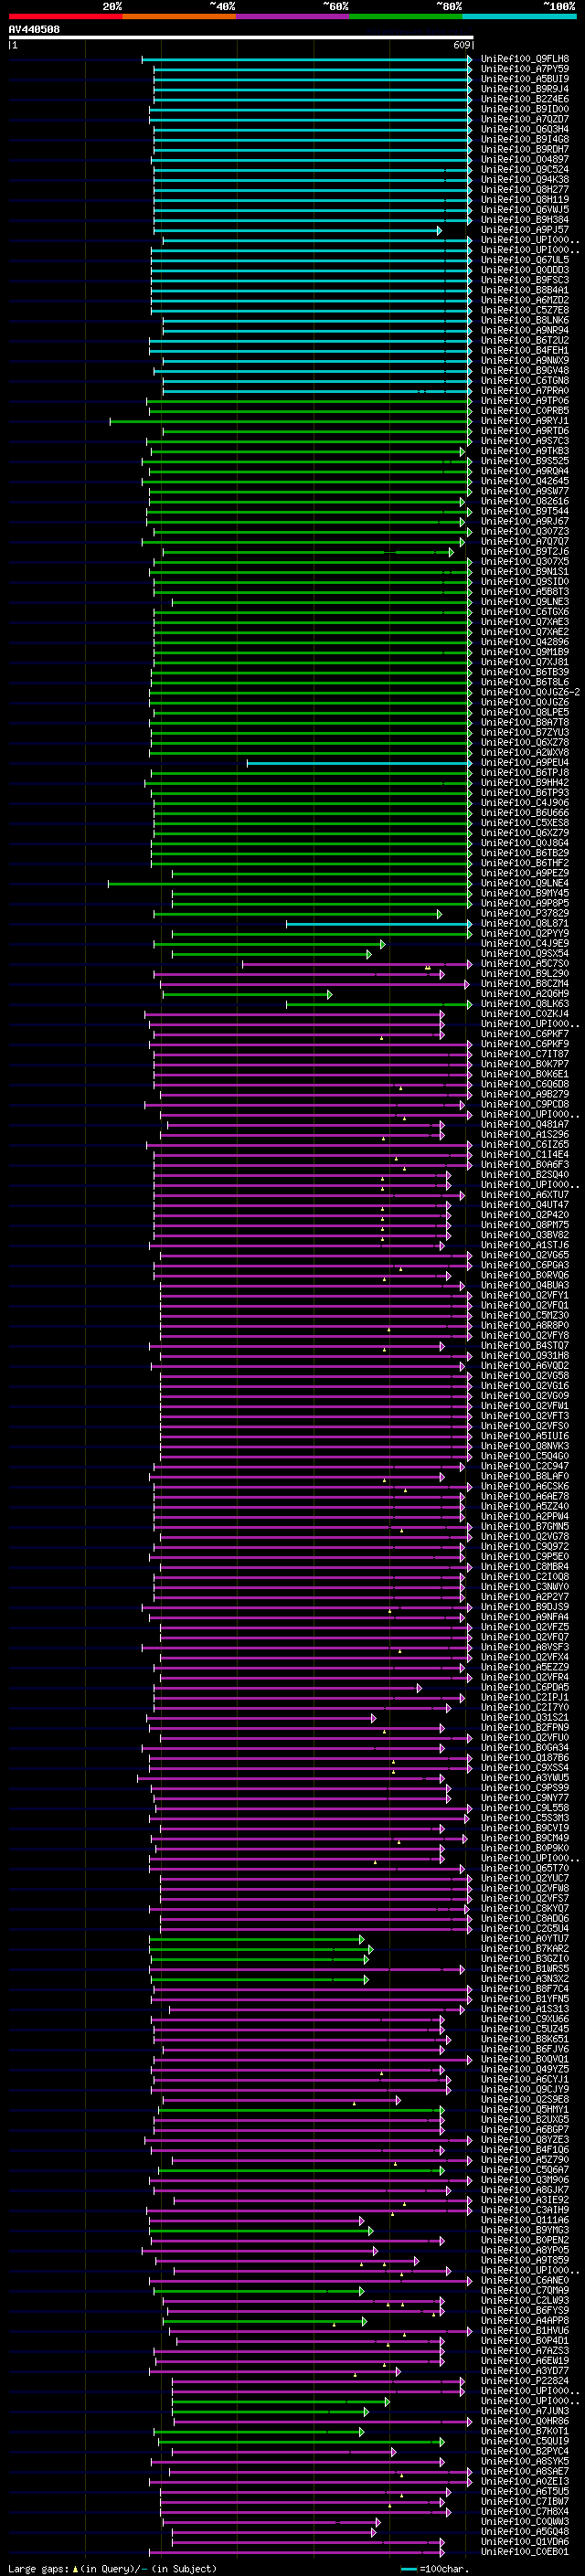Select hit UniRef100_Q8LK63

[525, 1004]
